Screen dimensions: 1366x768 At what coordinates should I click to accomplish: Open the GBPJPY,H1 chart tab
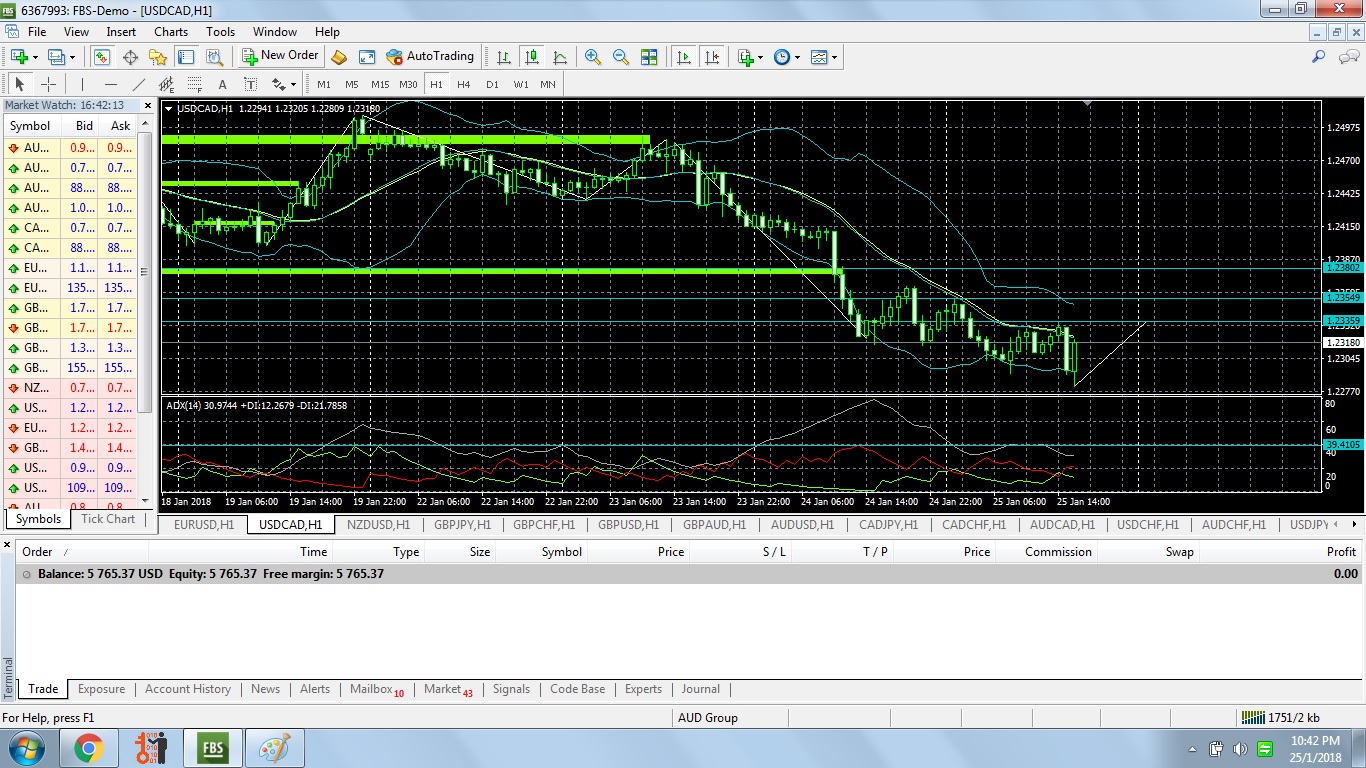(x=461, y=524)
